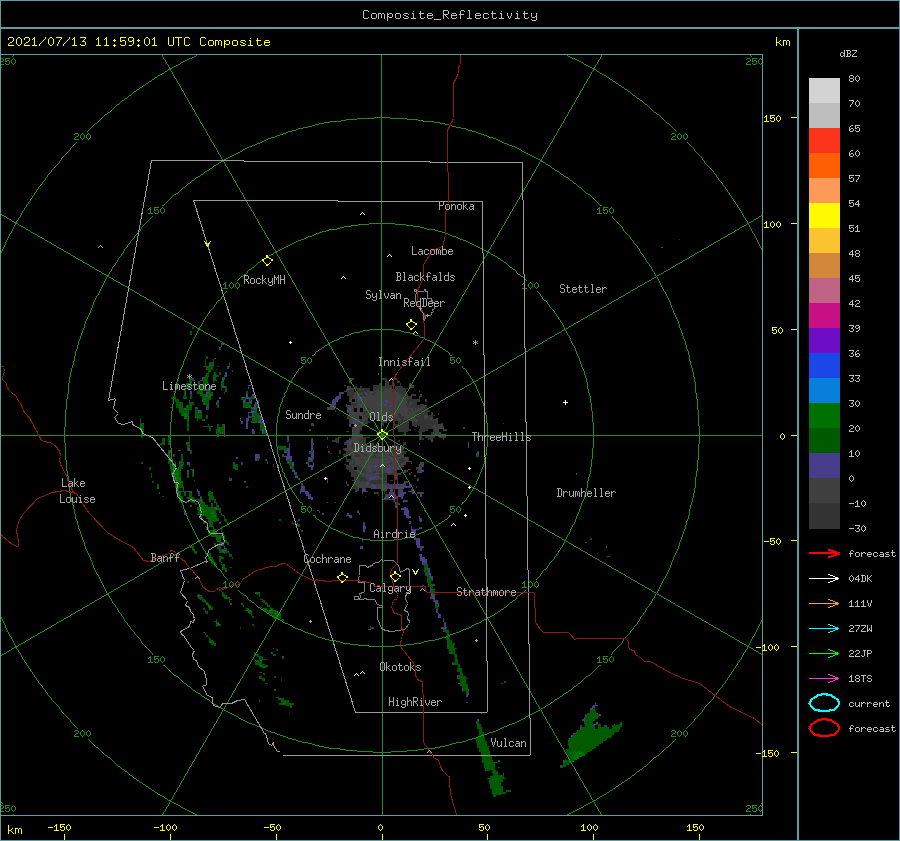Image resolution: width=900 pixels, height=841 pixels.
Task: Click the 150 label on right km axis
Action: [772, 118]
